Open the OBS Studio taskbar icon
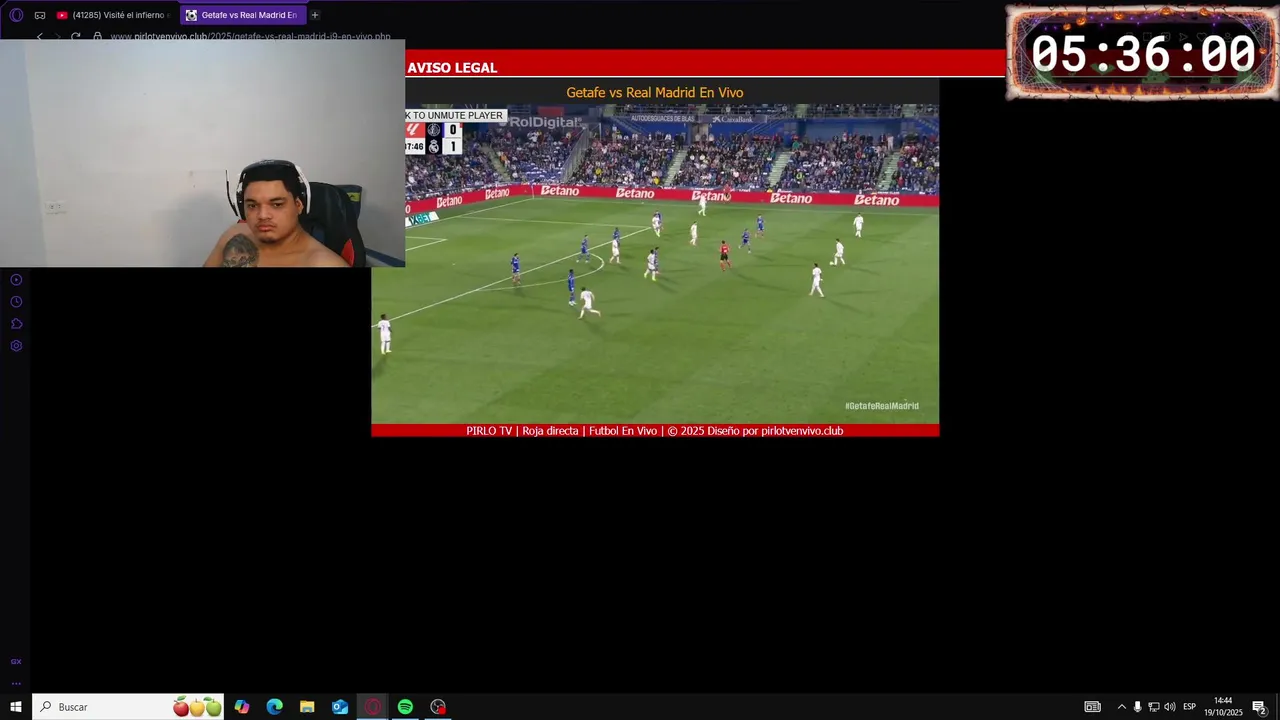The height and width of the screenshot is (720, 1280). [438, 707]
